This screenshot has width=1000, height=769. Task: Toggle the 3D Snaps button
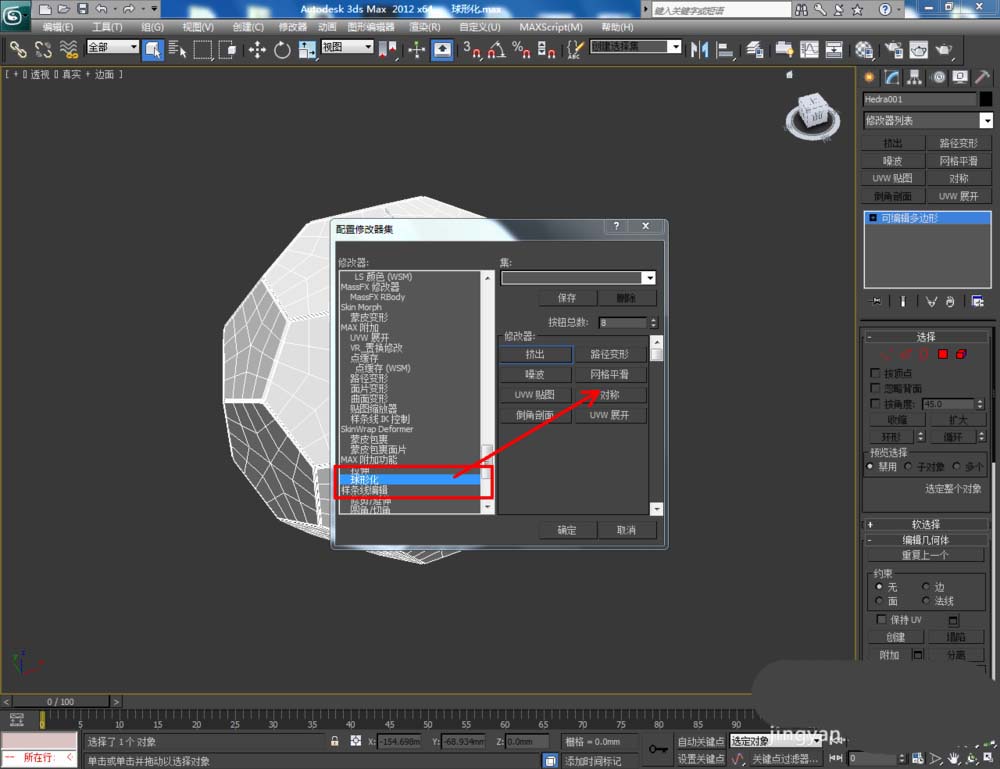[471, 49]
